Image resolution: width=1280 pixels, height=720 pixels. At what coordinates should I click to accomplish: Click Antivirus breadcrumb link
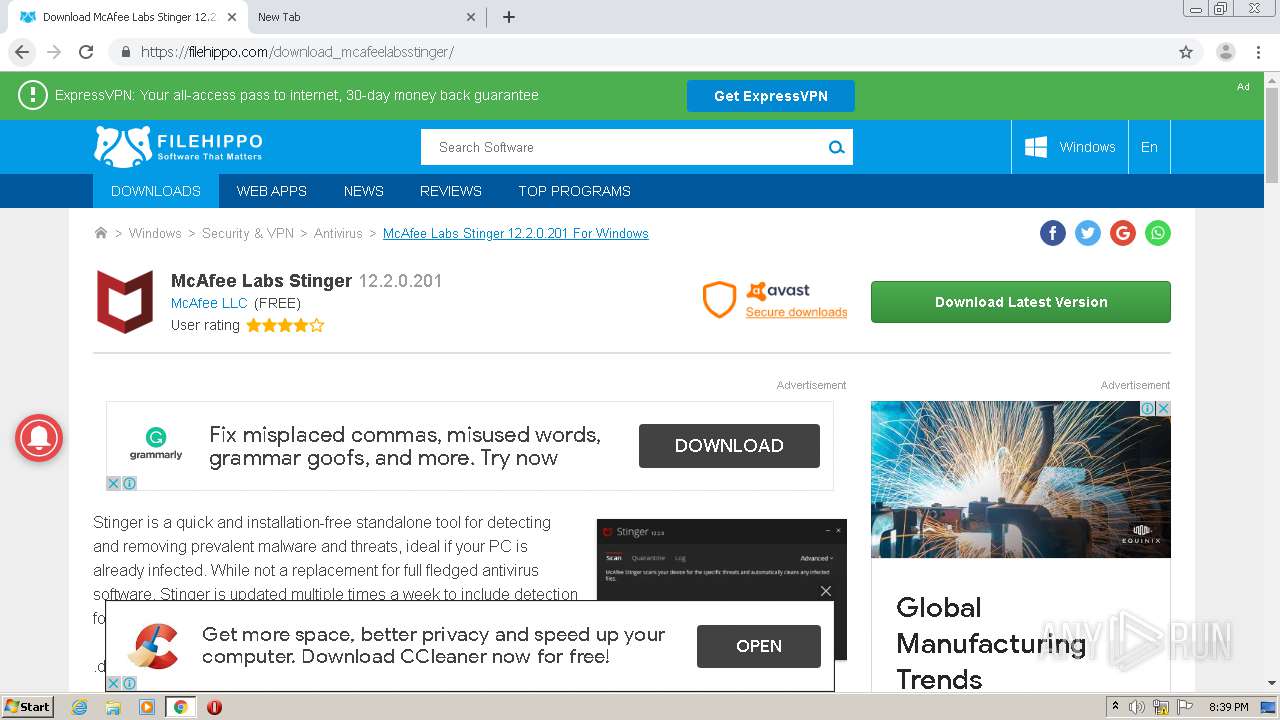[x=338, y=233]
